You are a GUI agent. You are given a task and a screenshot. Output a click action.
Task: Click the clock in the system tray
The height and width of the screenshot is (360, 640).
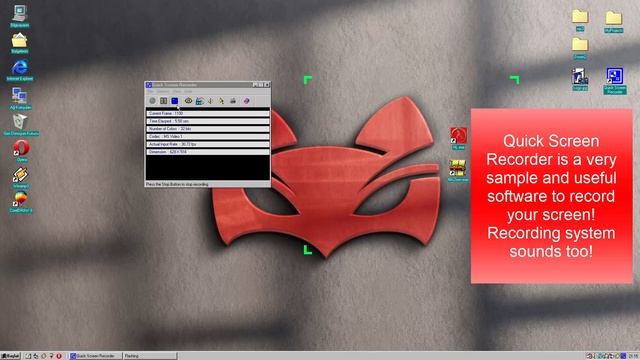coord(633,356)
